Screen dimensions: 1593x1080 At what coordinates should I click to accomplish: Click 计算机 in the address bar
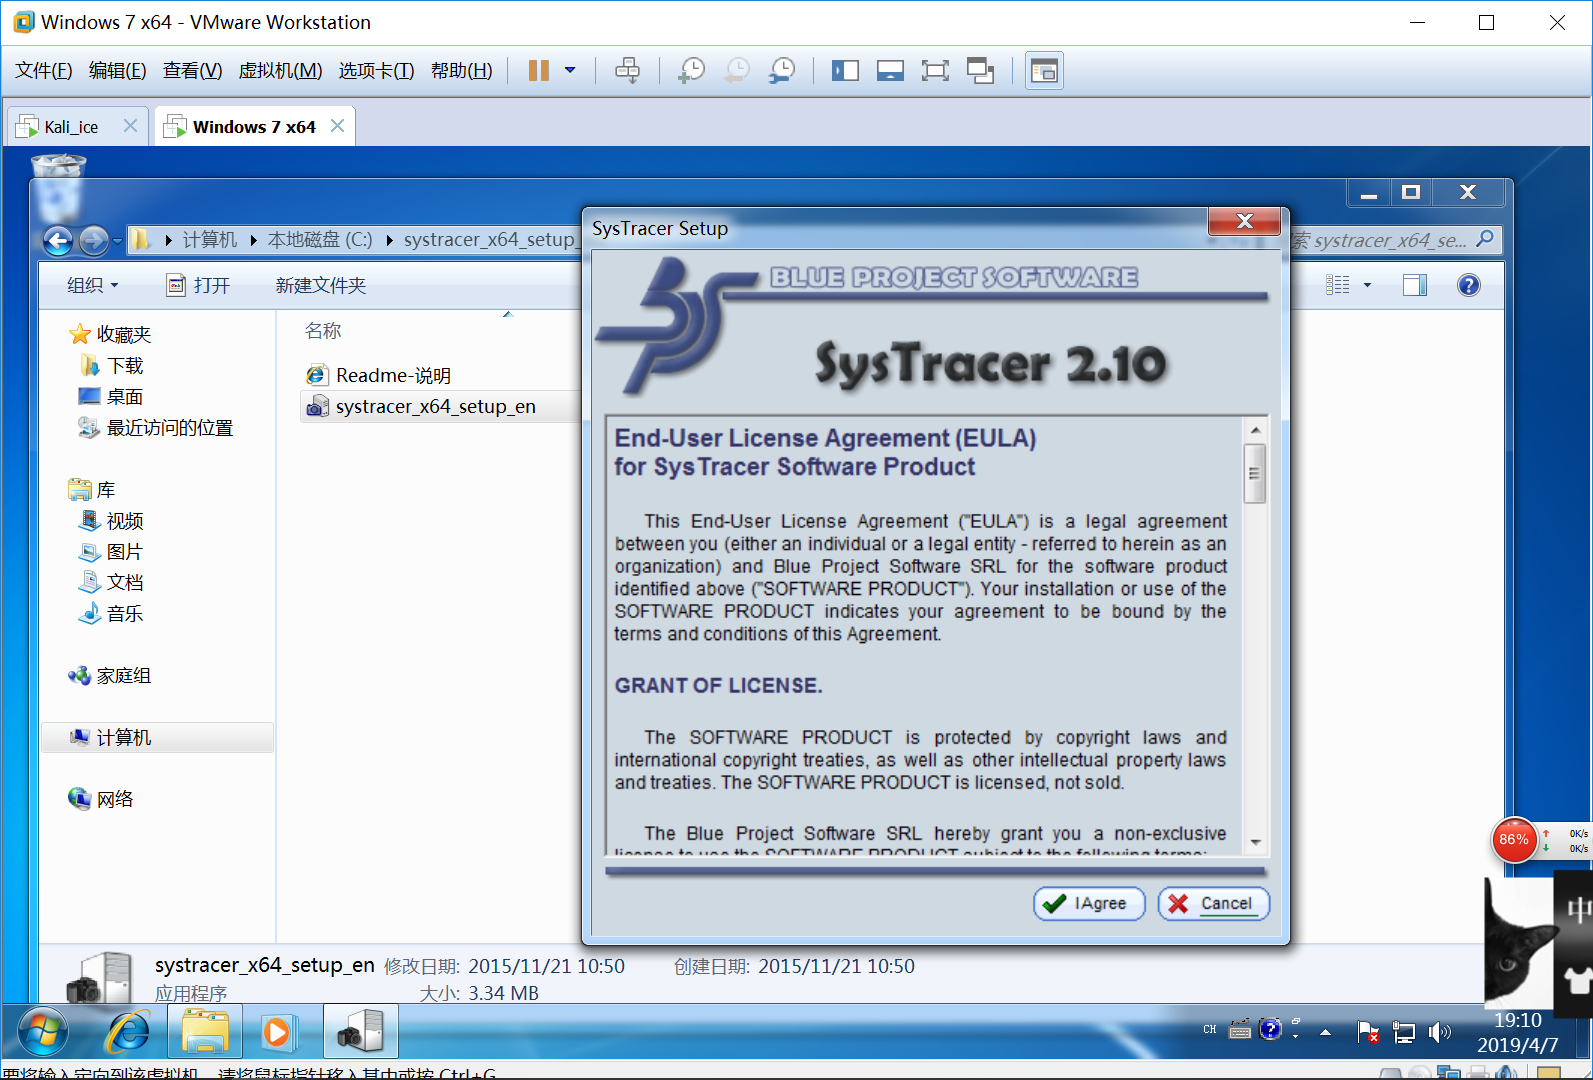(x=210, y=240)
